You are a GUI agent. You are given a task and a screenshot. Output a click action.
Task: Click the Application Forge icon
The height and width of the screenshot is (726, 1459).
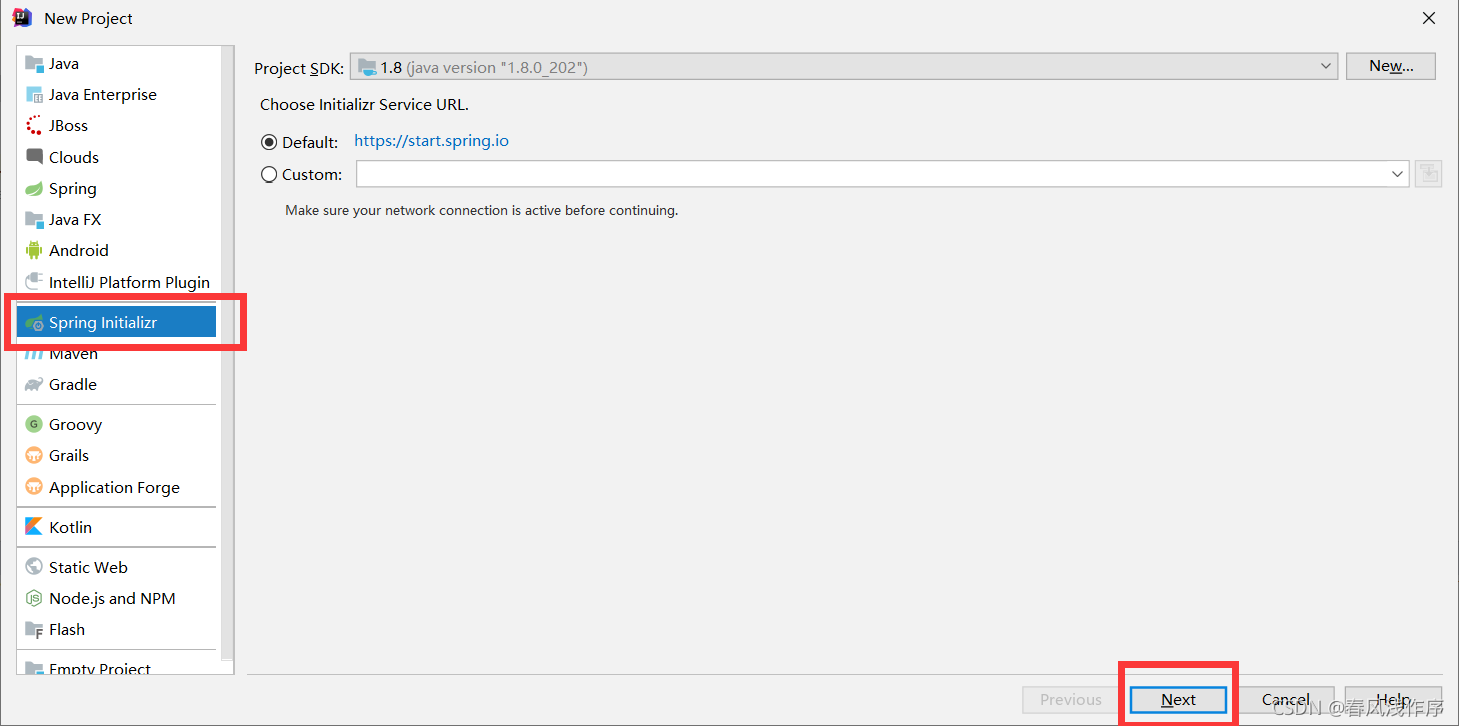[34, 487]
